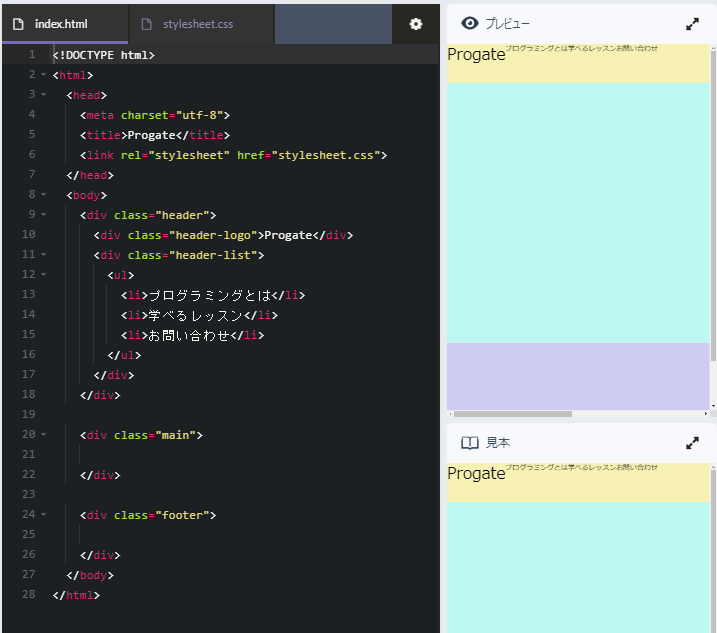Click the preview horizontal scrollbar right arrow
Image resolution: width=717 pixels, height=633 pixels.
(x=706, y=414)
